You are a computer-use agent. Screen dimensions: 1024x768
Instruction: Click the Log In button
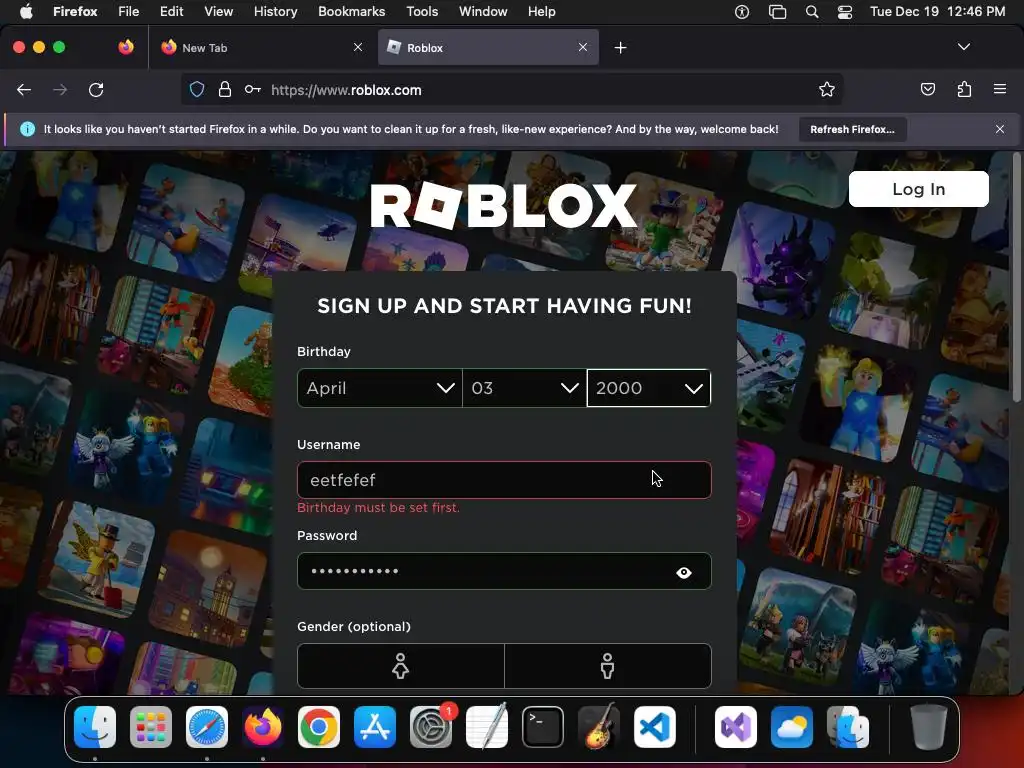pyautogui.click(x=918, y=189)
